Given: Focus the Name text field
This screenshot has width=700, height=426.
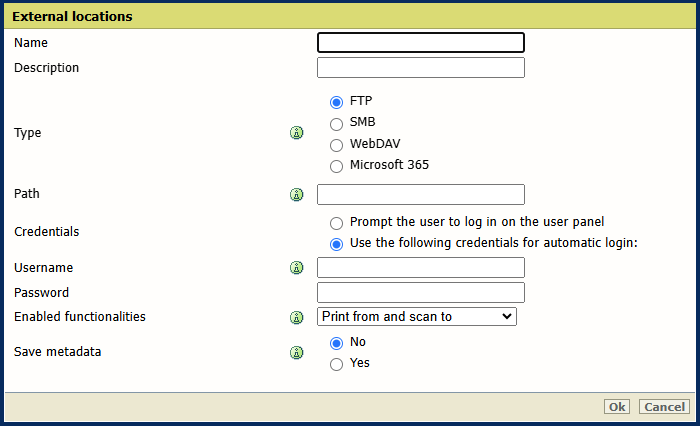Looking at the screenshot, I should 420,43.
